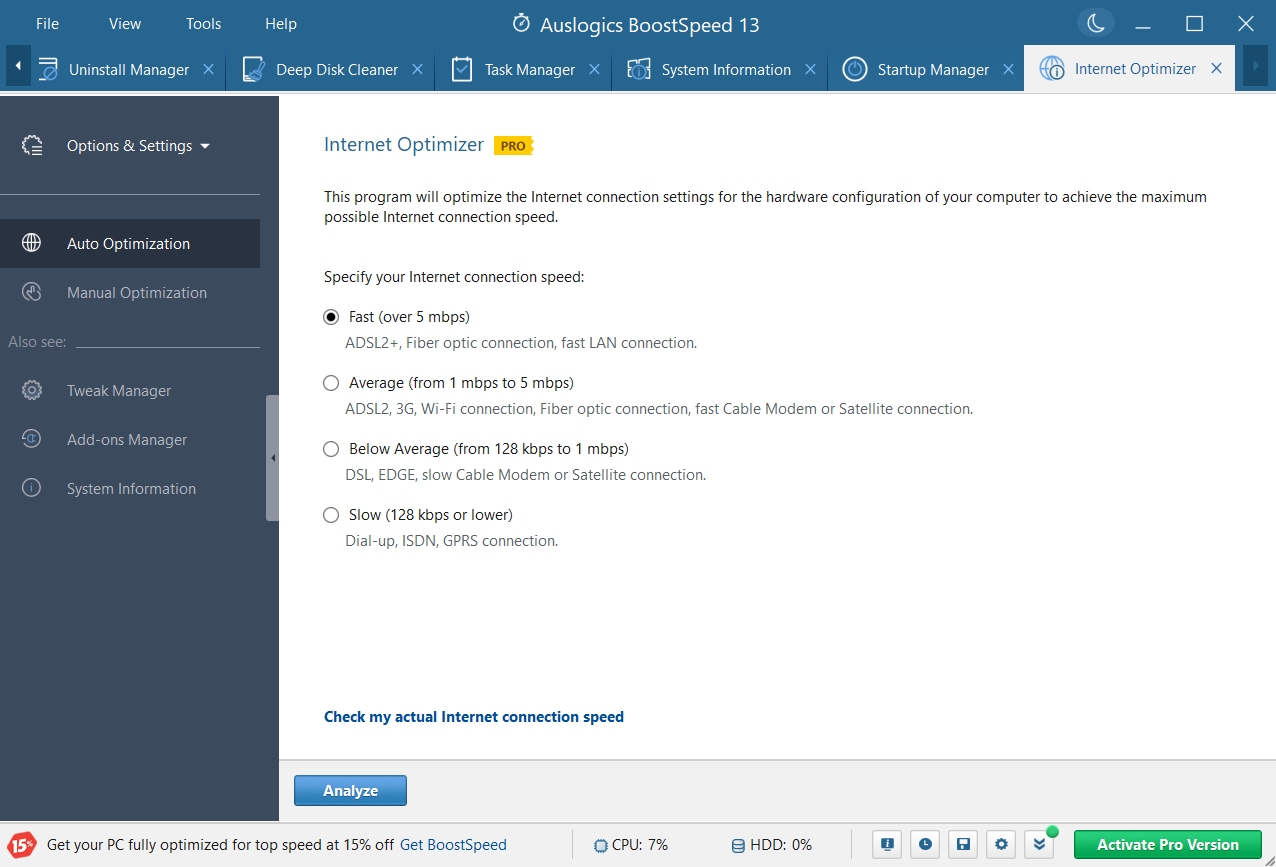This screenshot has height=867, width=1276.
Task: Open the scheduler clock icon in status bar
Action: click(925, 844)
